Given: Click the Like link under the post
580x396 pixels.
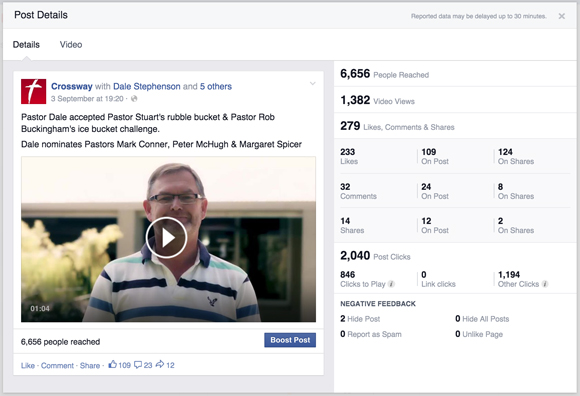Looking at the screenshot, I should [28, 366].
